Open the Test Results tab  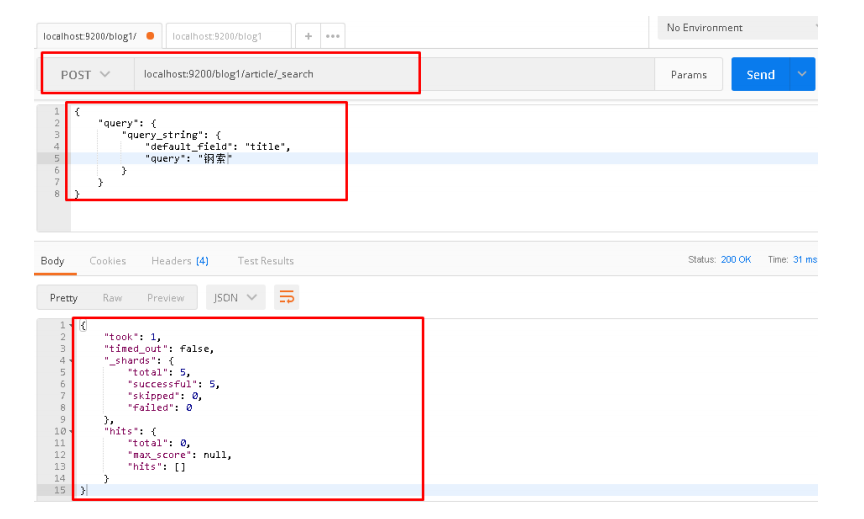point(266,261)
